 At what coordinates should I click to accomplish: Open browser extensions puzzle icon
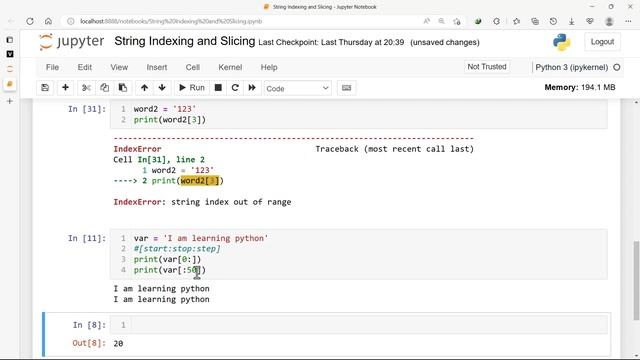coord(496,21)
